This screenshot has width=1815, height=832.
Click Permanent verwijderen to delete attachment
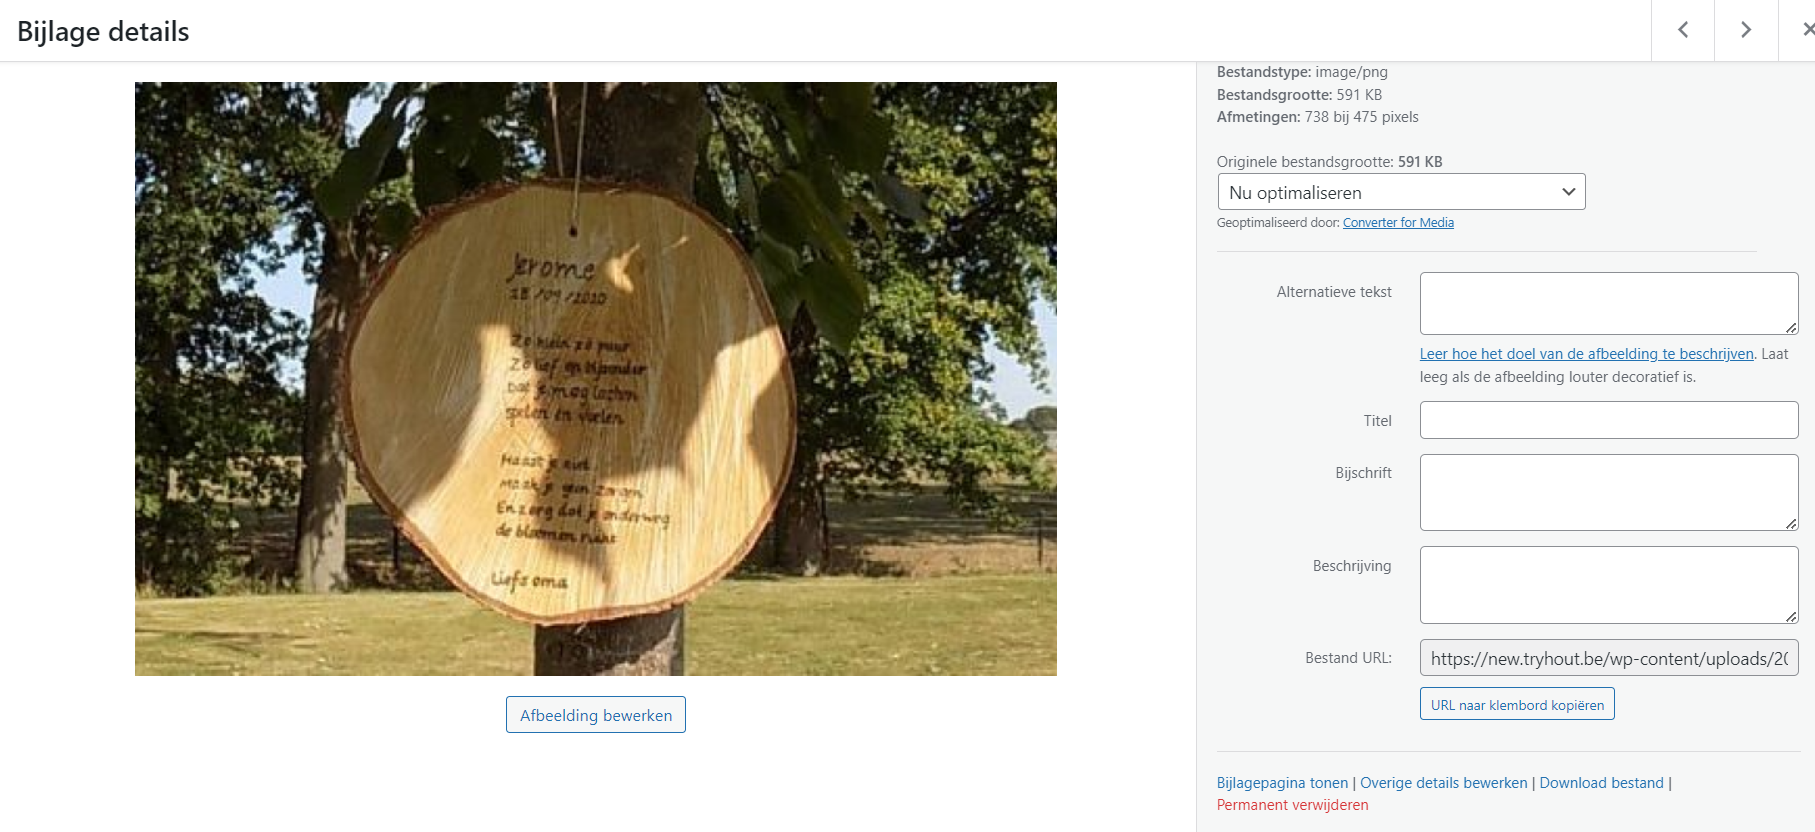point(1292,805)
